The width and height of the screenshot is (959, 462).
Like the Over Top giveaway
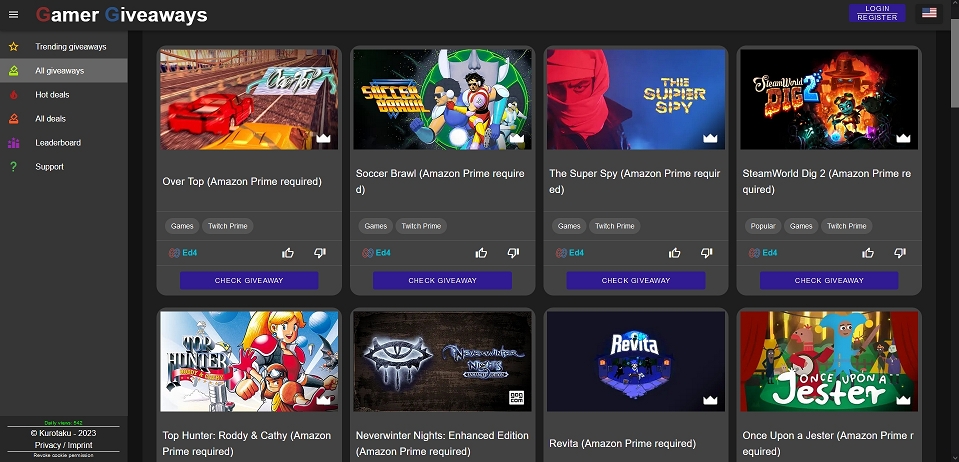[x=288, y=253]
